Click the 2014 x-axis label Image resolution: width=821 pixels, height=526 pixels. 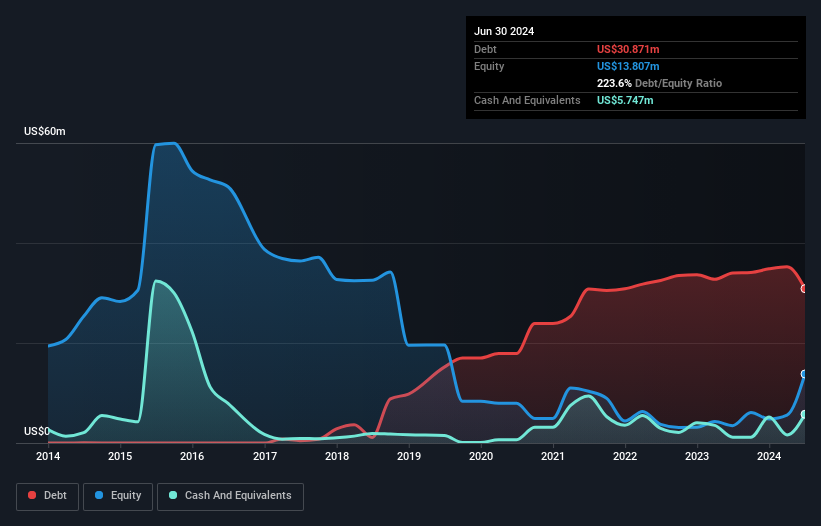click(48, 456)
